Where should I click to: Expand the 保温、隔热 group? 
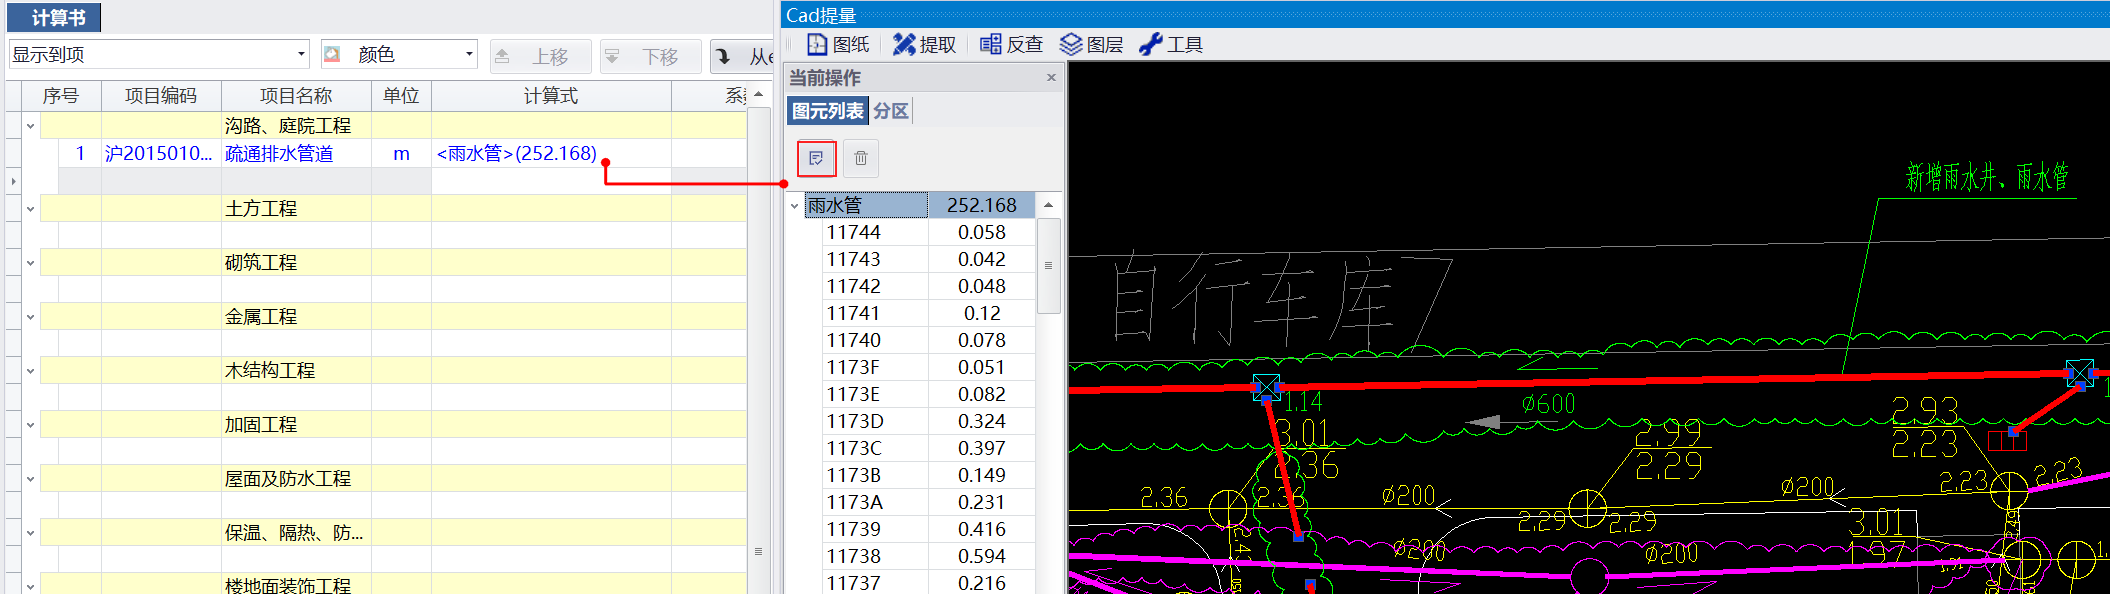click(x=30, y=533)
